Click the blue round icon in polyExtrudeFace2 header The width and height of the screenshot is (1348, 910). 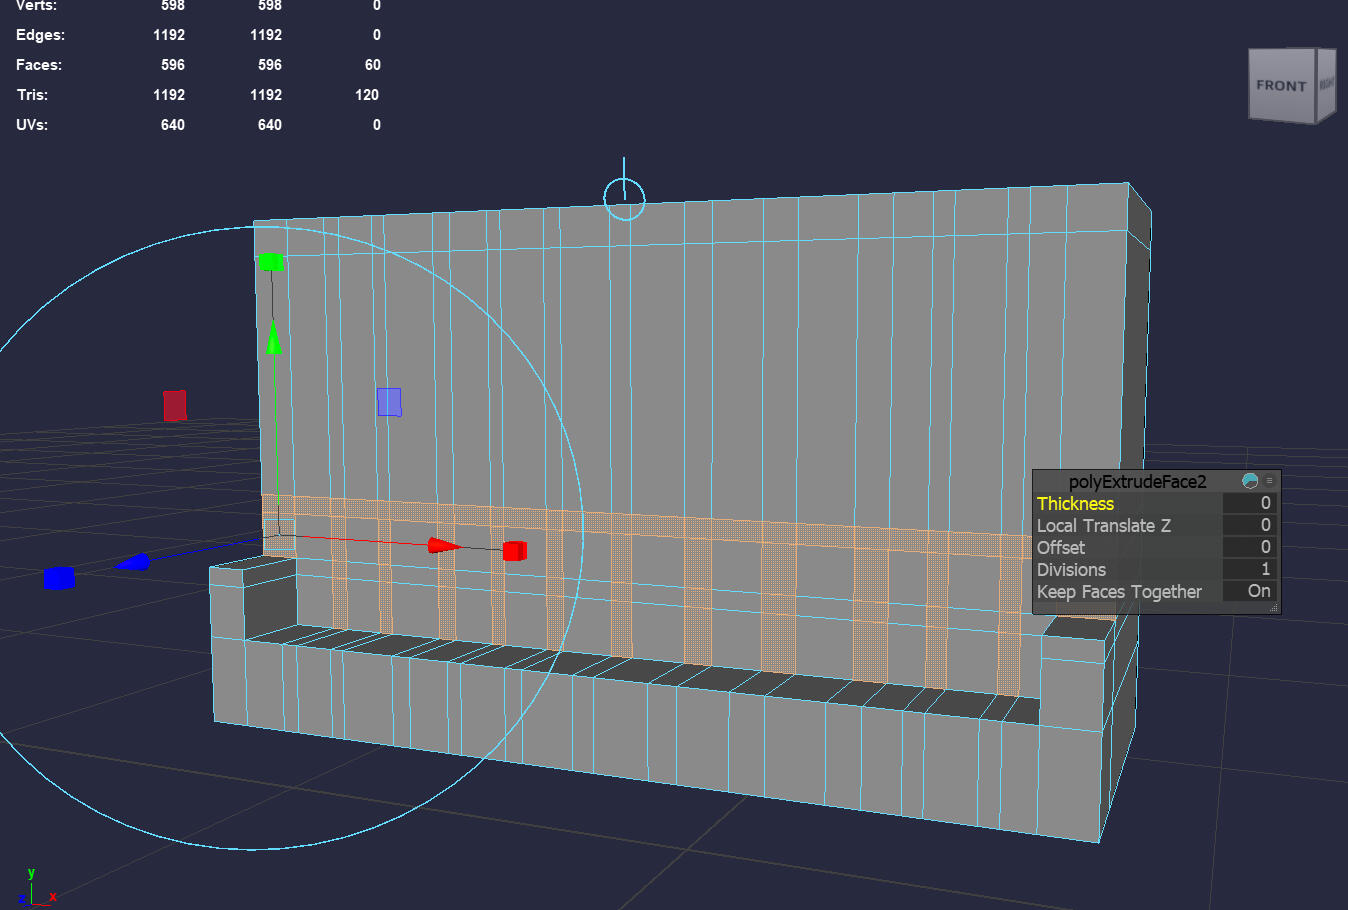pos(1250,481)
